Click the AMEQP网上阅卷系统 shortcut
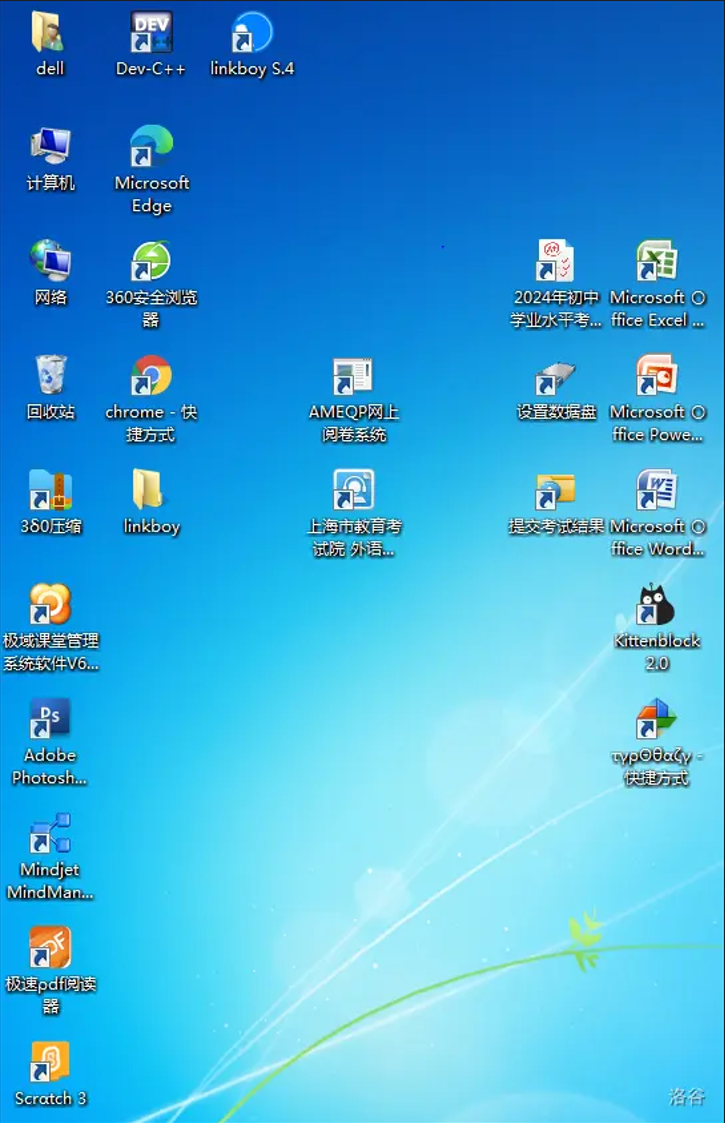Image resolution: width=725 pixels, height=1123 pixels. tap(353, 377)
